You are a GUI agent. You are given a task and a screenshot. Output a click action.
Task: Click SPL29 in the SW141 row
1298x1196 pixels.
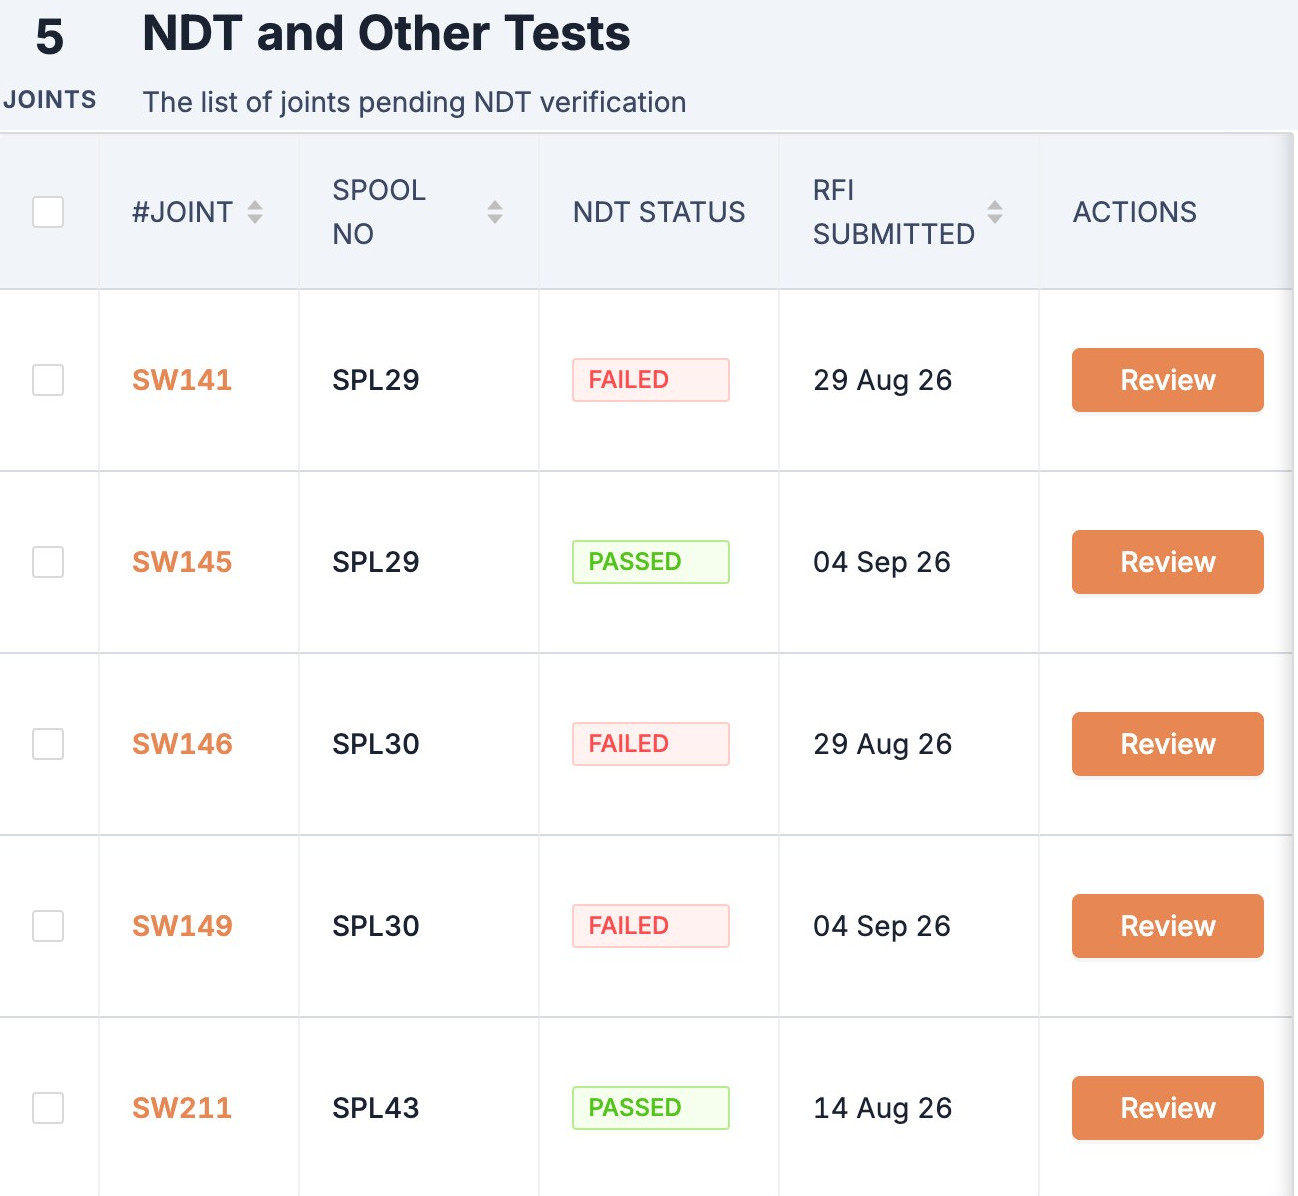point(376,380)
